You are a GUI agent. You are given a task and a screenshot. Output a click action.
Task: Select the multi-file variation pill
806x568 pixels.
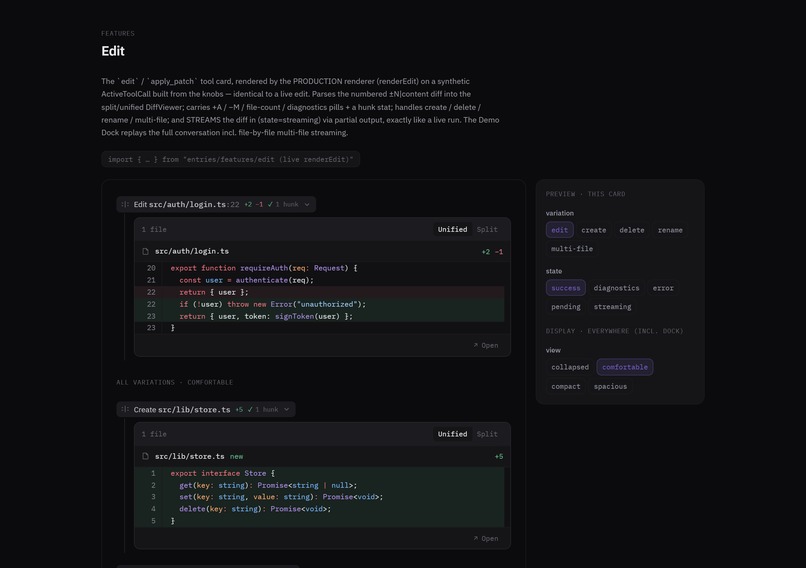[x=572, y=249]
